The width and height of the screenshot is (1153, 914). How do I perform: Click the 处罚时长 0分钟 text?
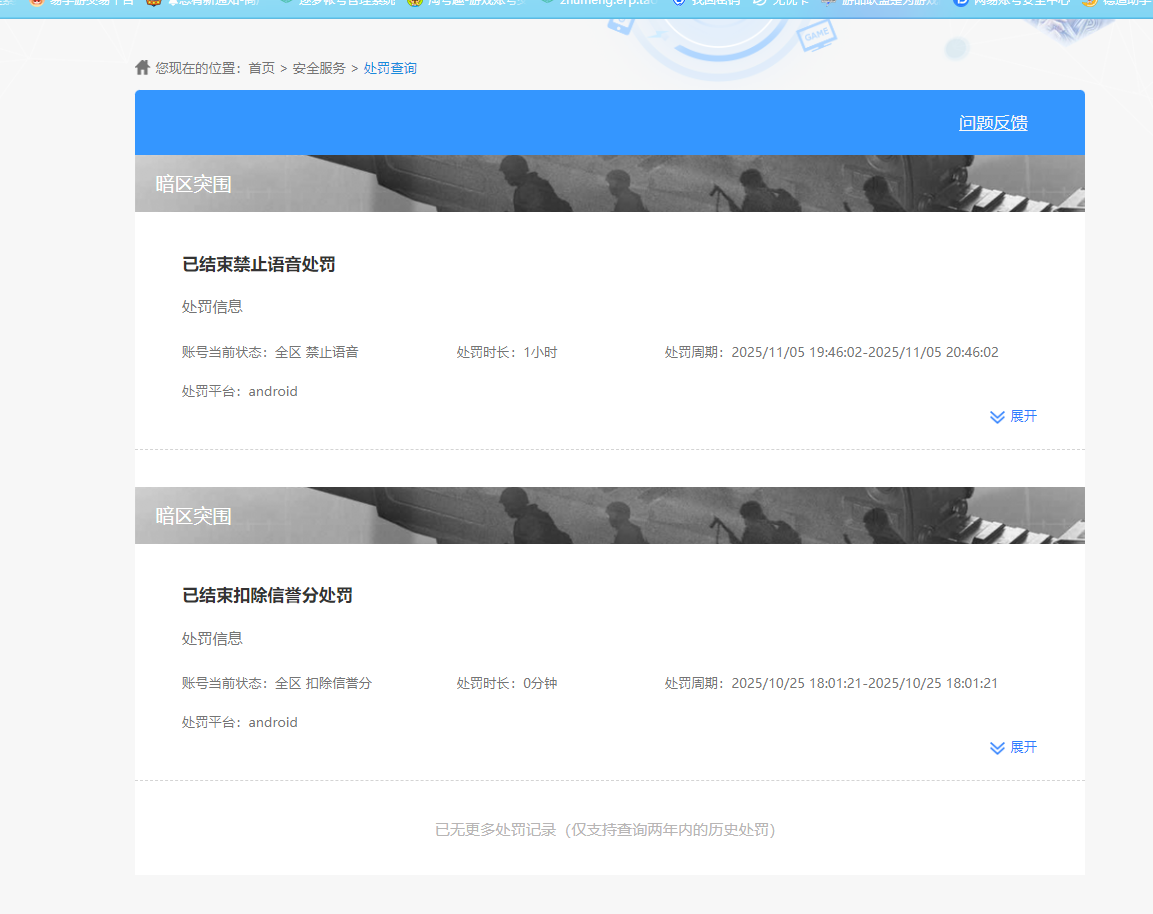[507, 683]
